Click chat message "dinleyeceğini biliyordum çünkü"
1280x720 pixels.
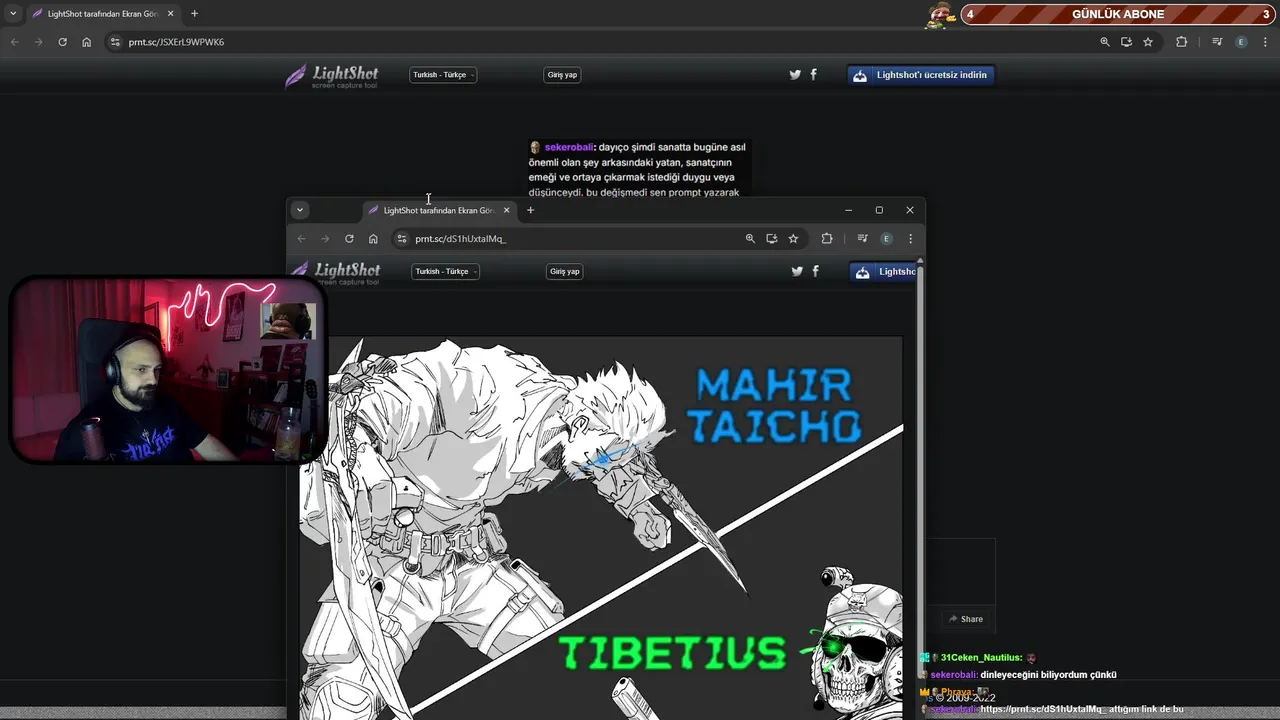point(1048,675)
